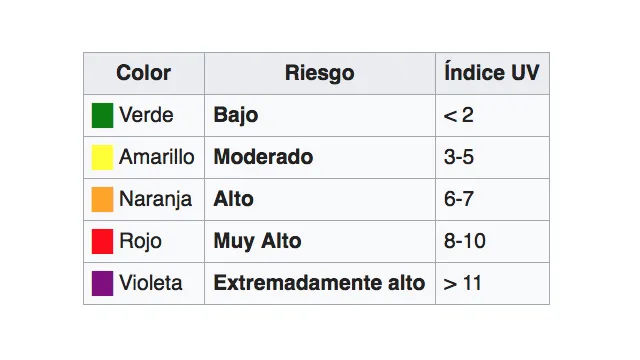Viewport: 640px width, 360px height.
Task: Click the '3-5' UV index value
Action: coord(459,157)
